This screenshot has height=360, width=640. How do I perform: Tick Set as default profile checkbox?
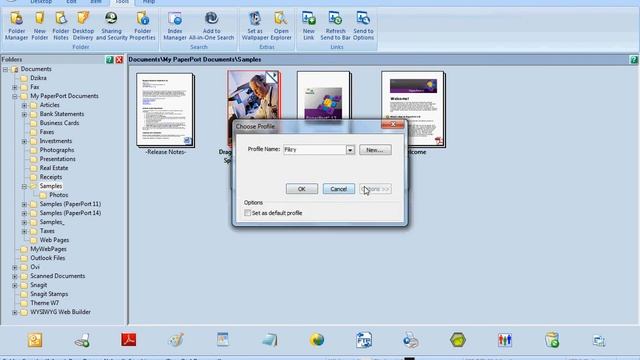coord(247,213)
